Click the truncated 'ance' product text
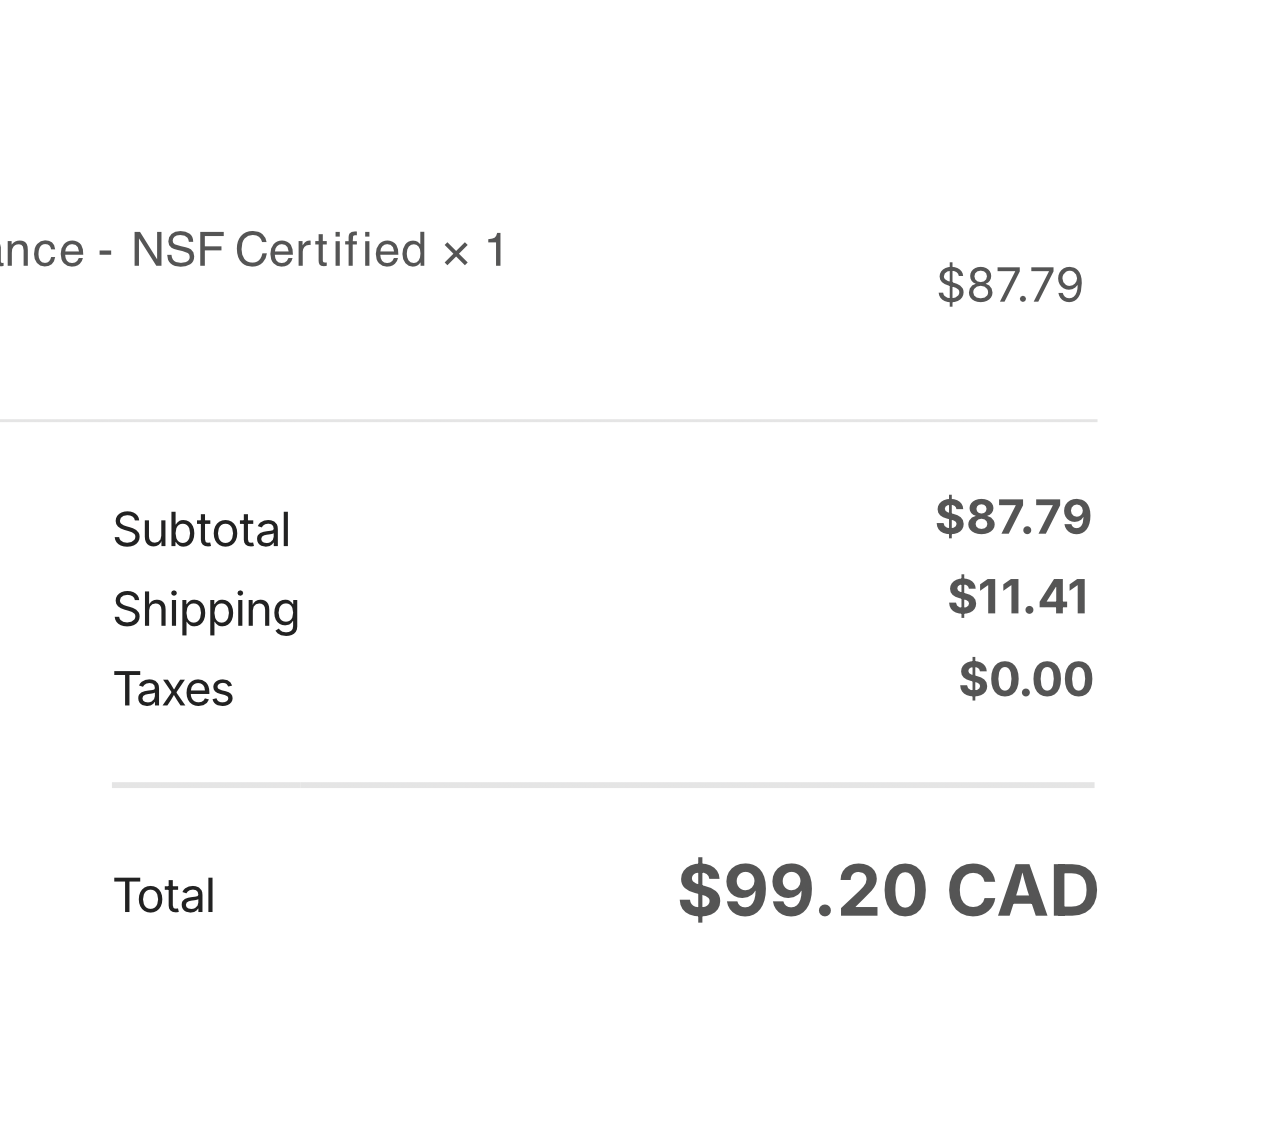 point(42,252)
